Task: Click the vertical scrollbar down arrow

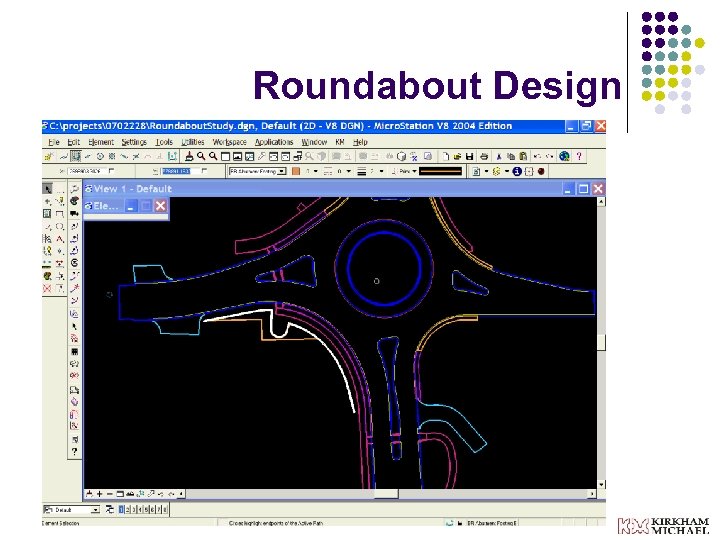Action: pos(601,484)
